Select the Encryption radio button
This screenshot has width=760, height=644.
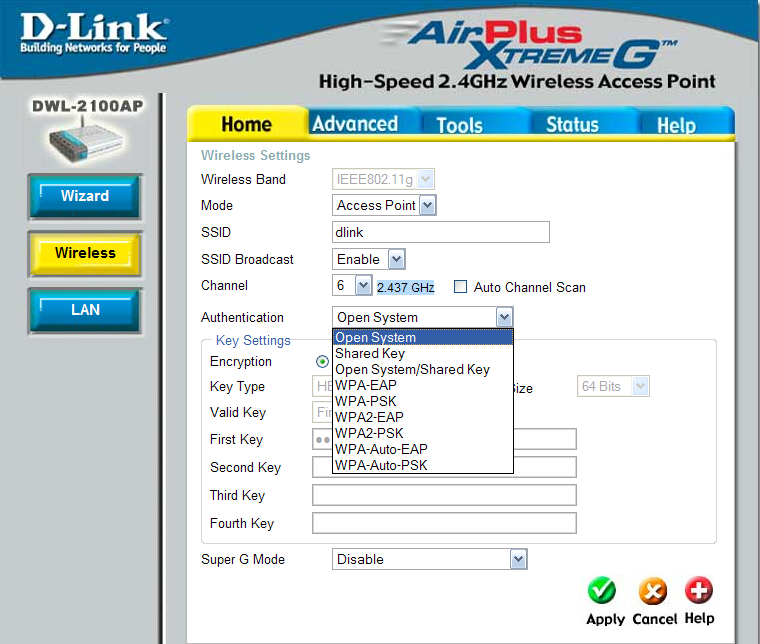click(x=322, y=361)
